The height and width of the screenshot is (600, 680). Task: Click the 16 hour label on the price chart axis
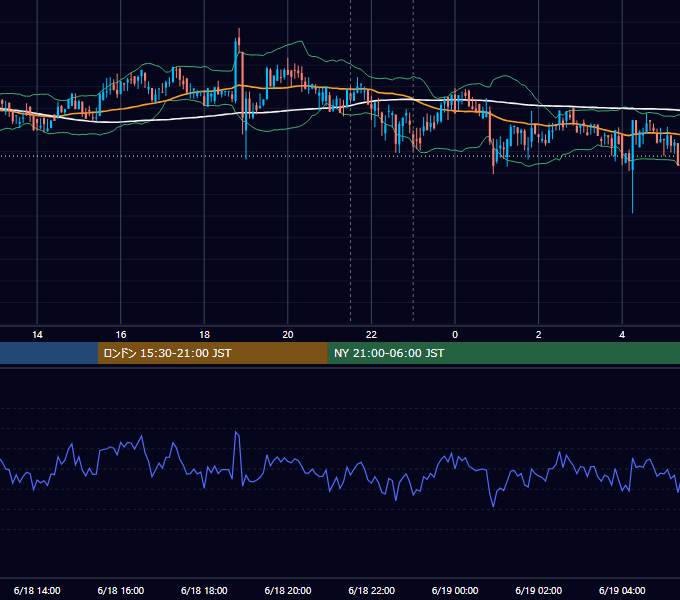(121, 334)
